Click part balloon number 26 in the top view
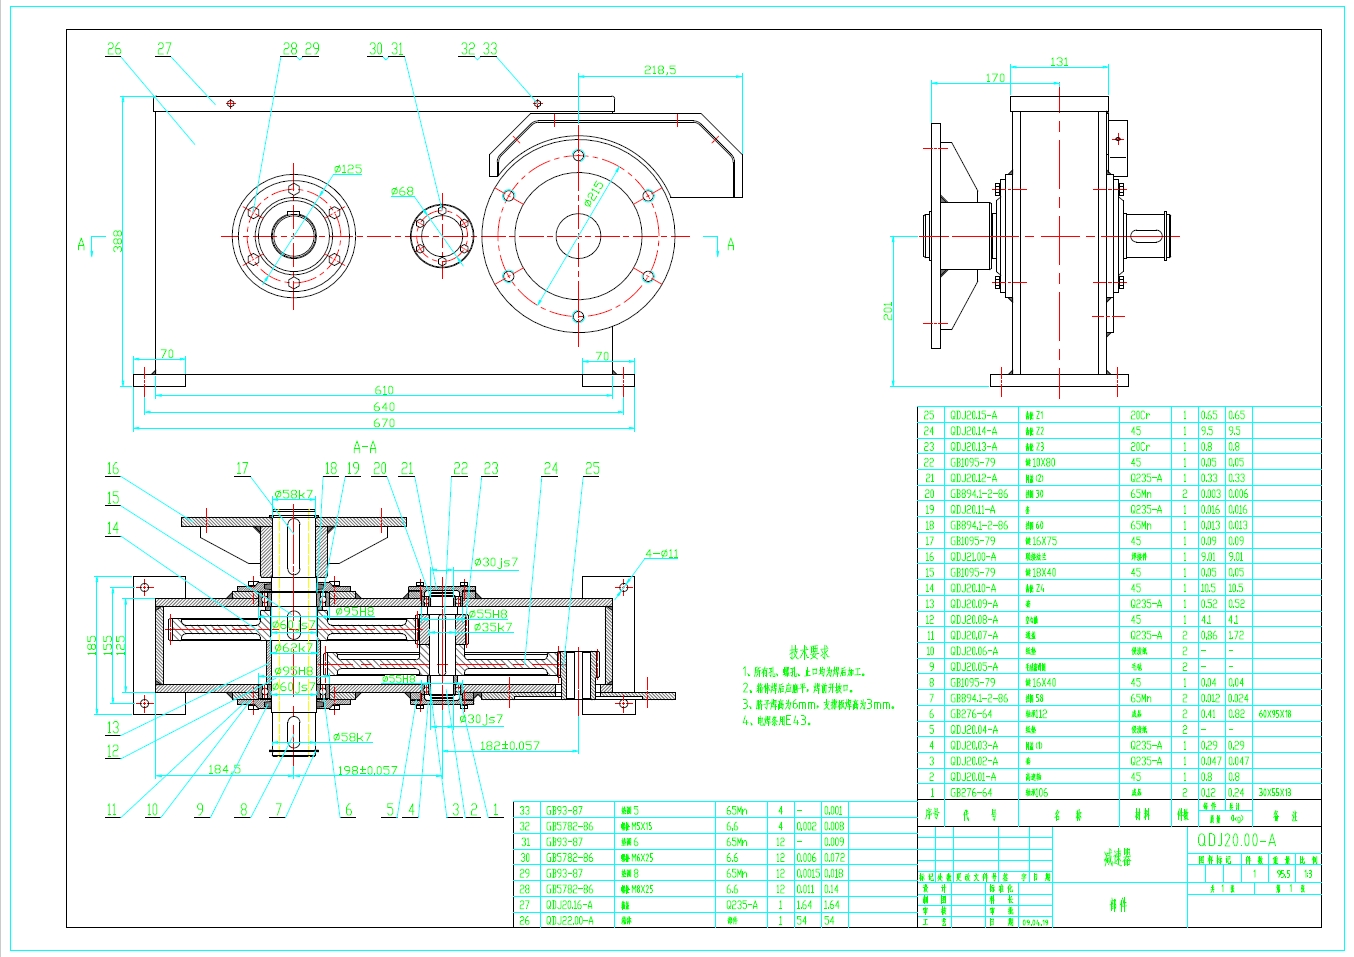 (x=113, y=48)
